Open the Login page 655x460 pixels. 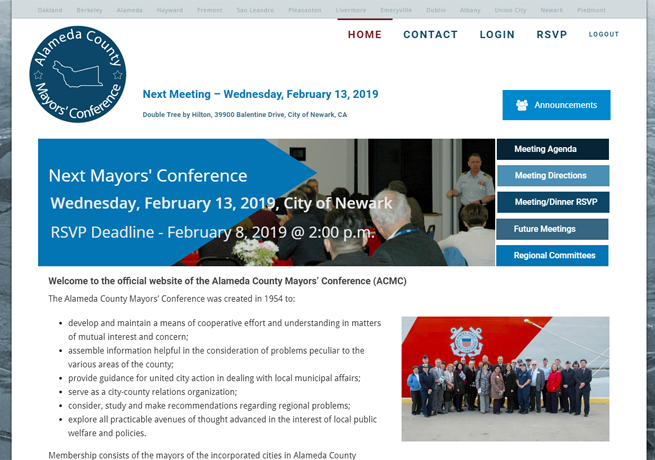497,34
